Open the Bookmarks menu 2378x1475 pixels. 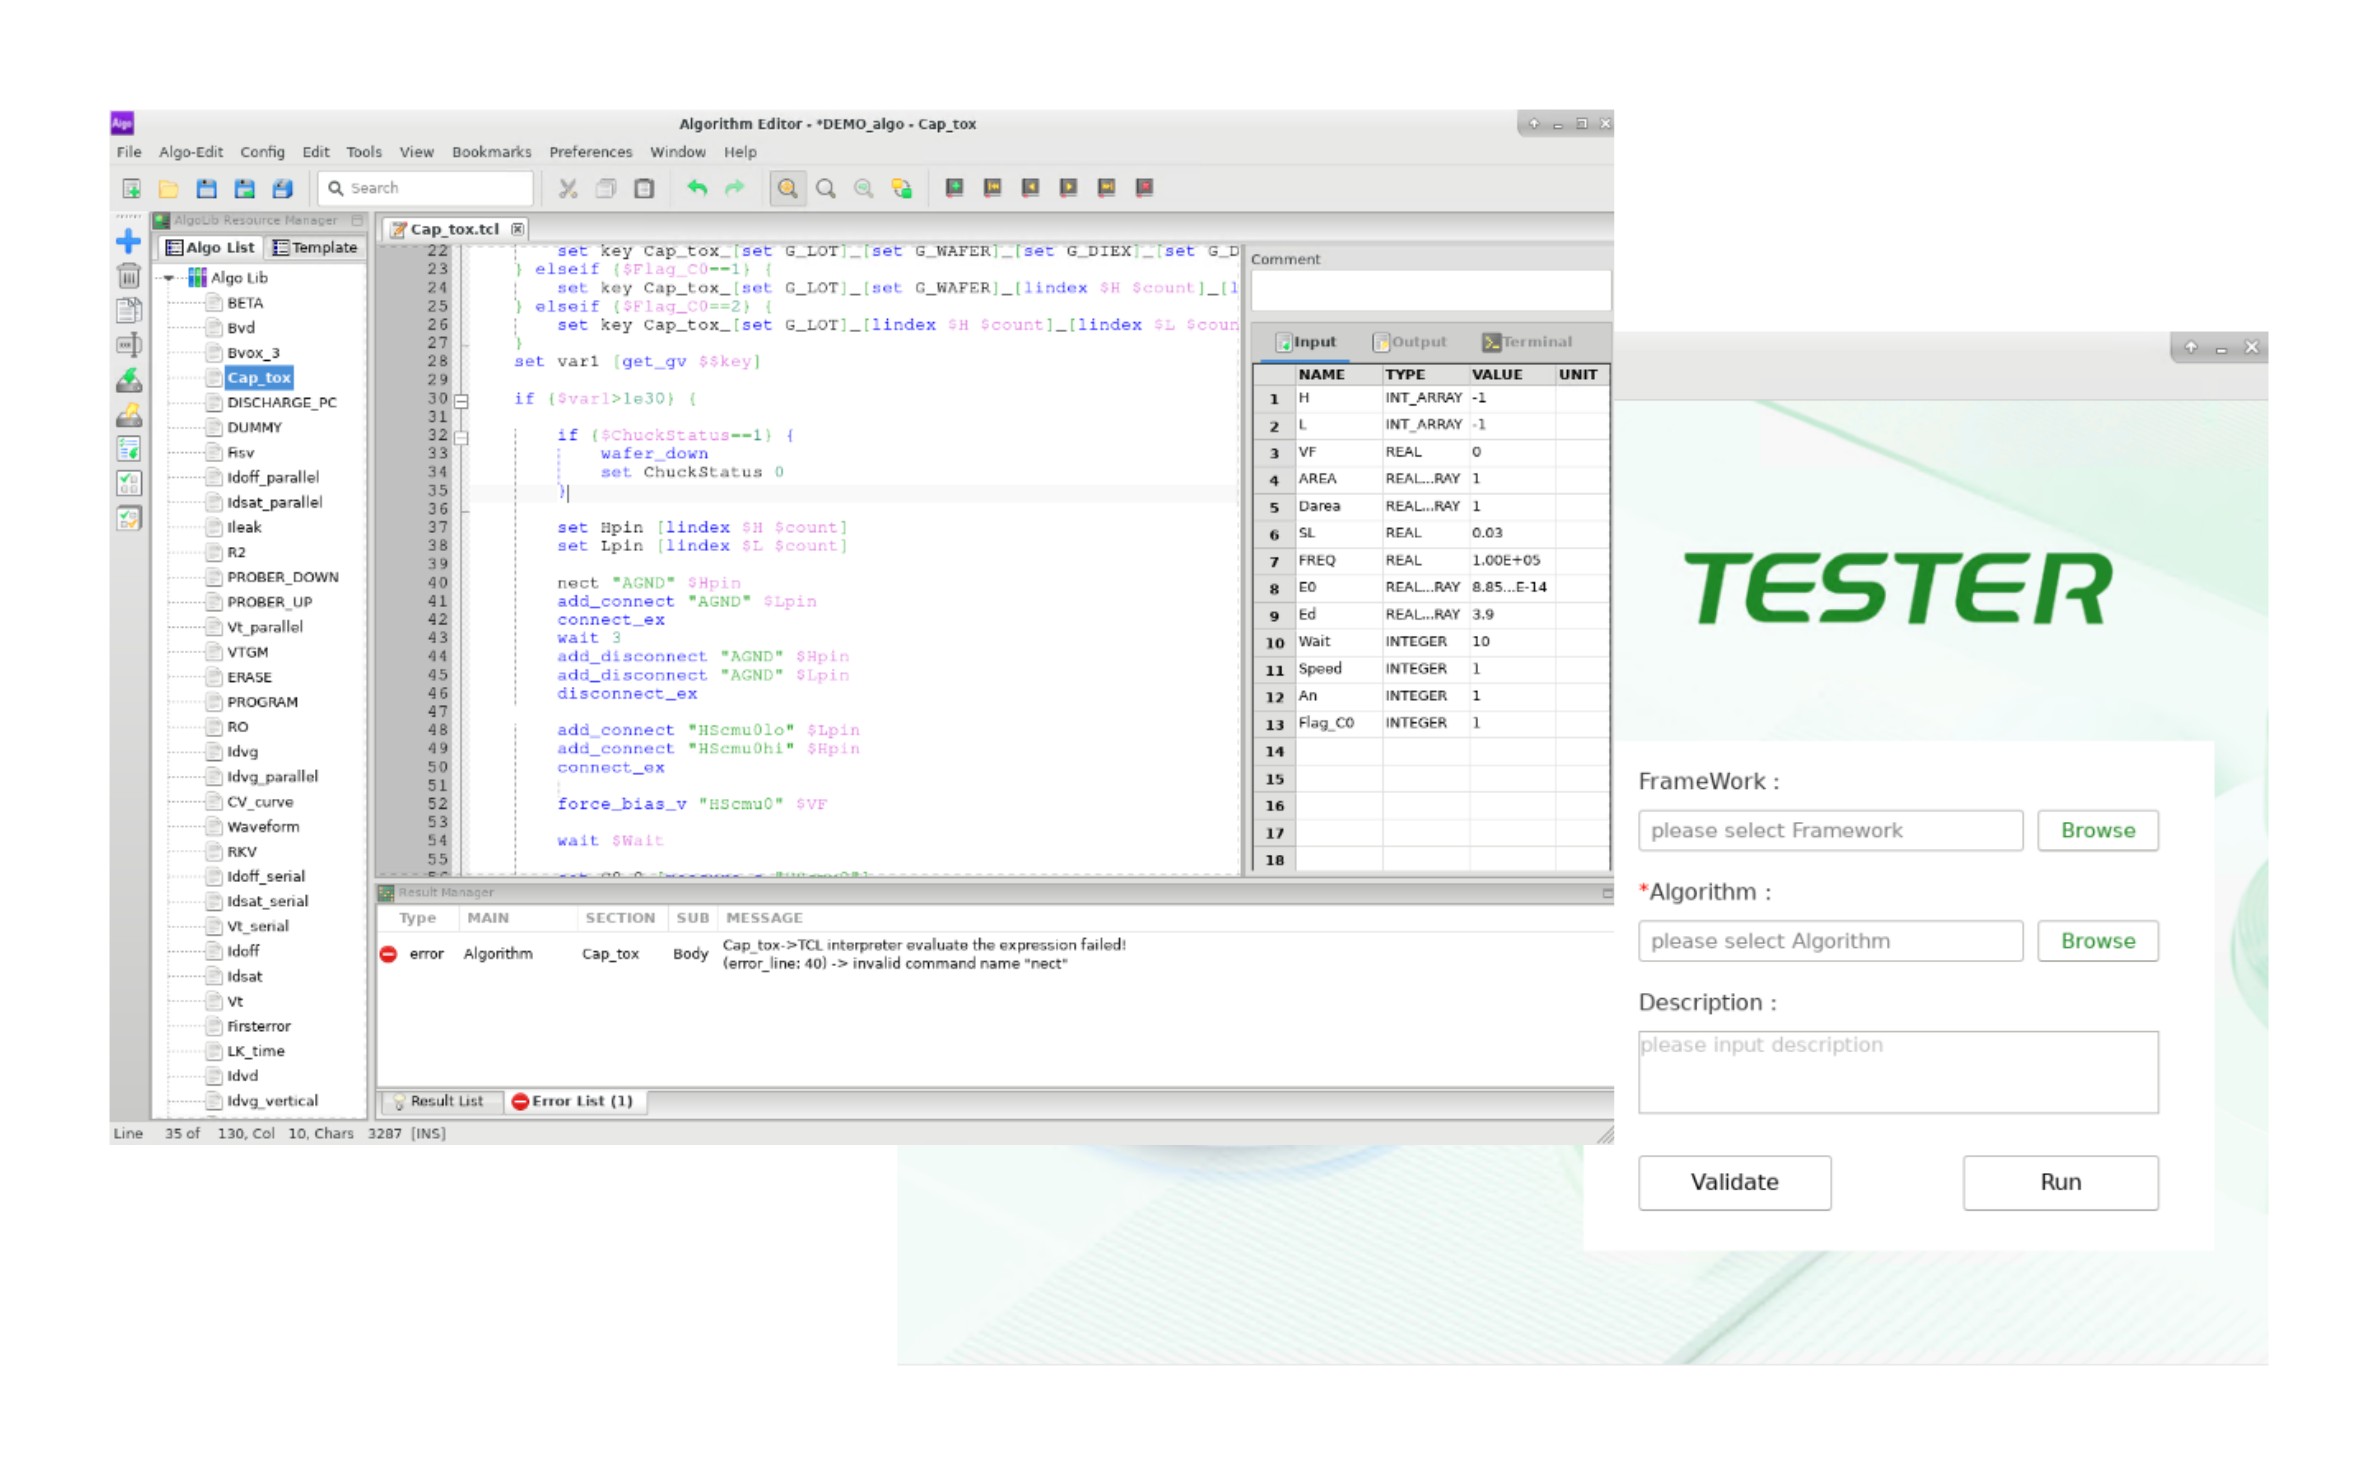click(491, 152)
